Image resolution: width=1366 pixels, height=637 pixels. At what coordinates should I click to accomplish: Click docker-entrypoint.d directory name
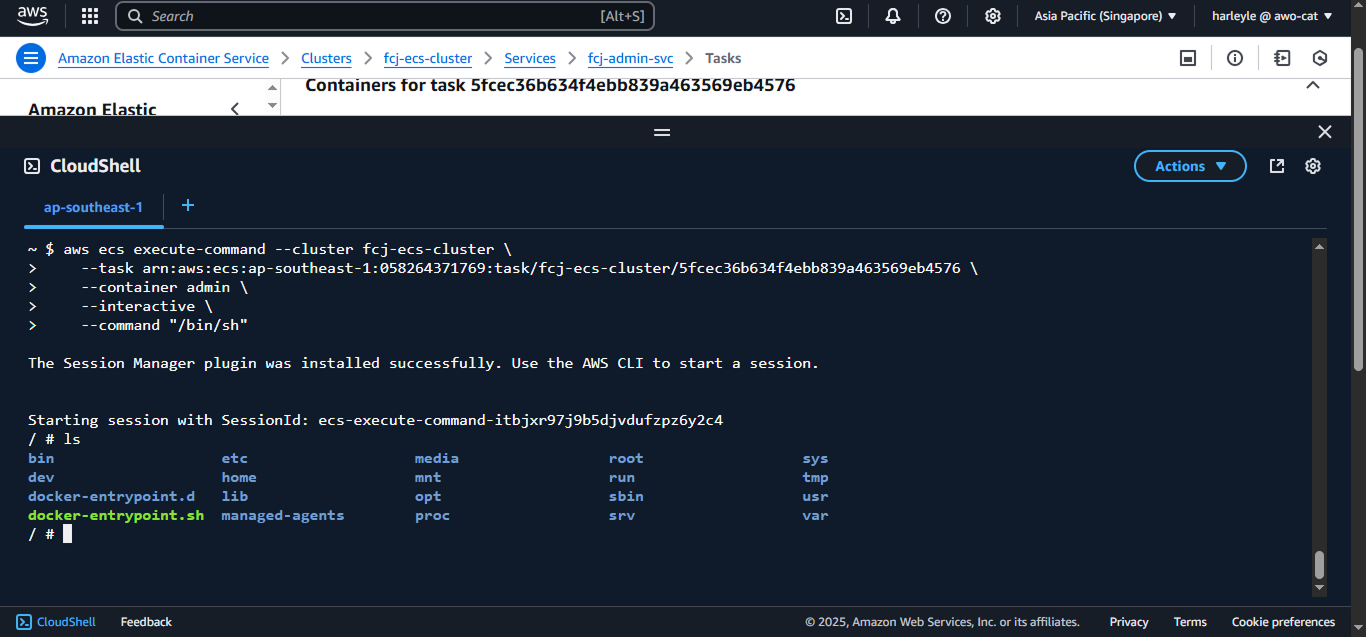click(111, 496)
